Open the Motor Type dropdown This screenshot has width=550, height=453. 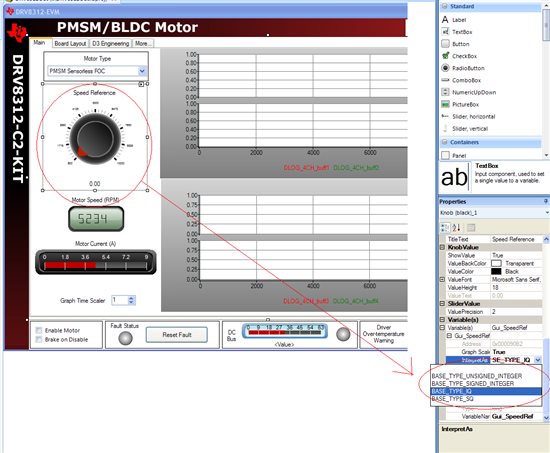[x=142, y=71]
